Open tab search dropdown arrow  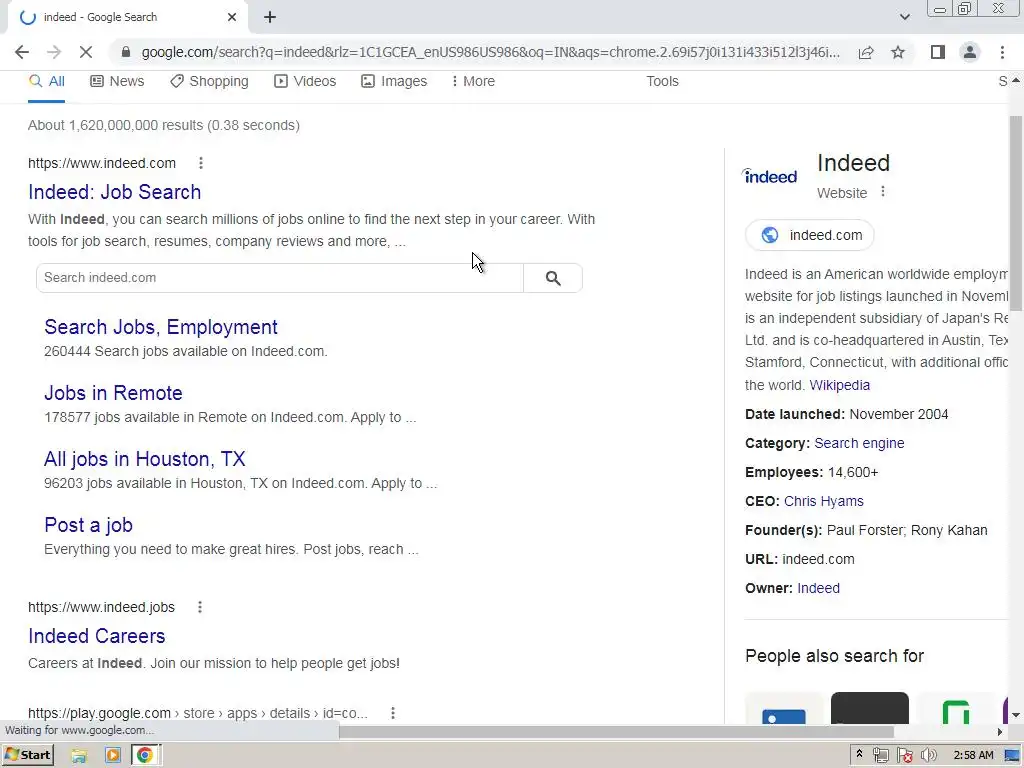[x=904, y=17]
